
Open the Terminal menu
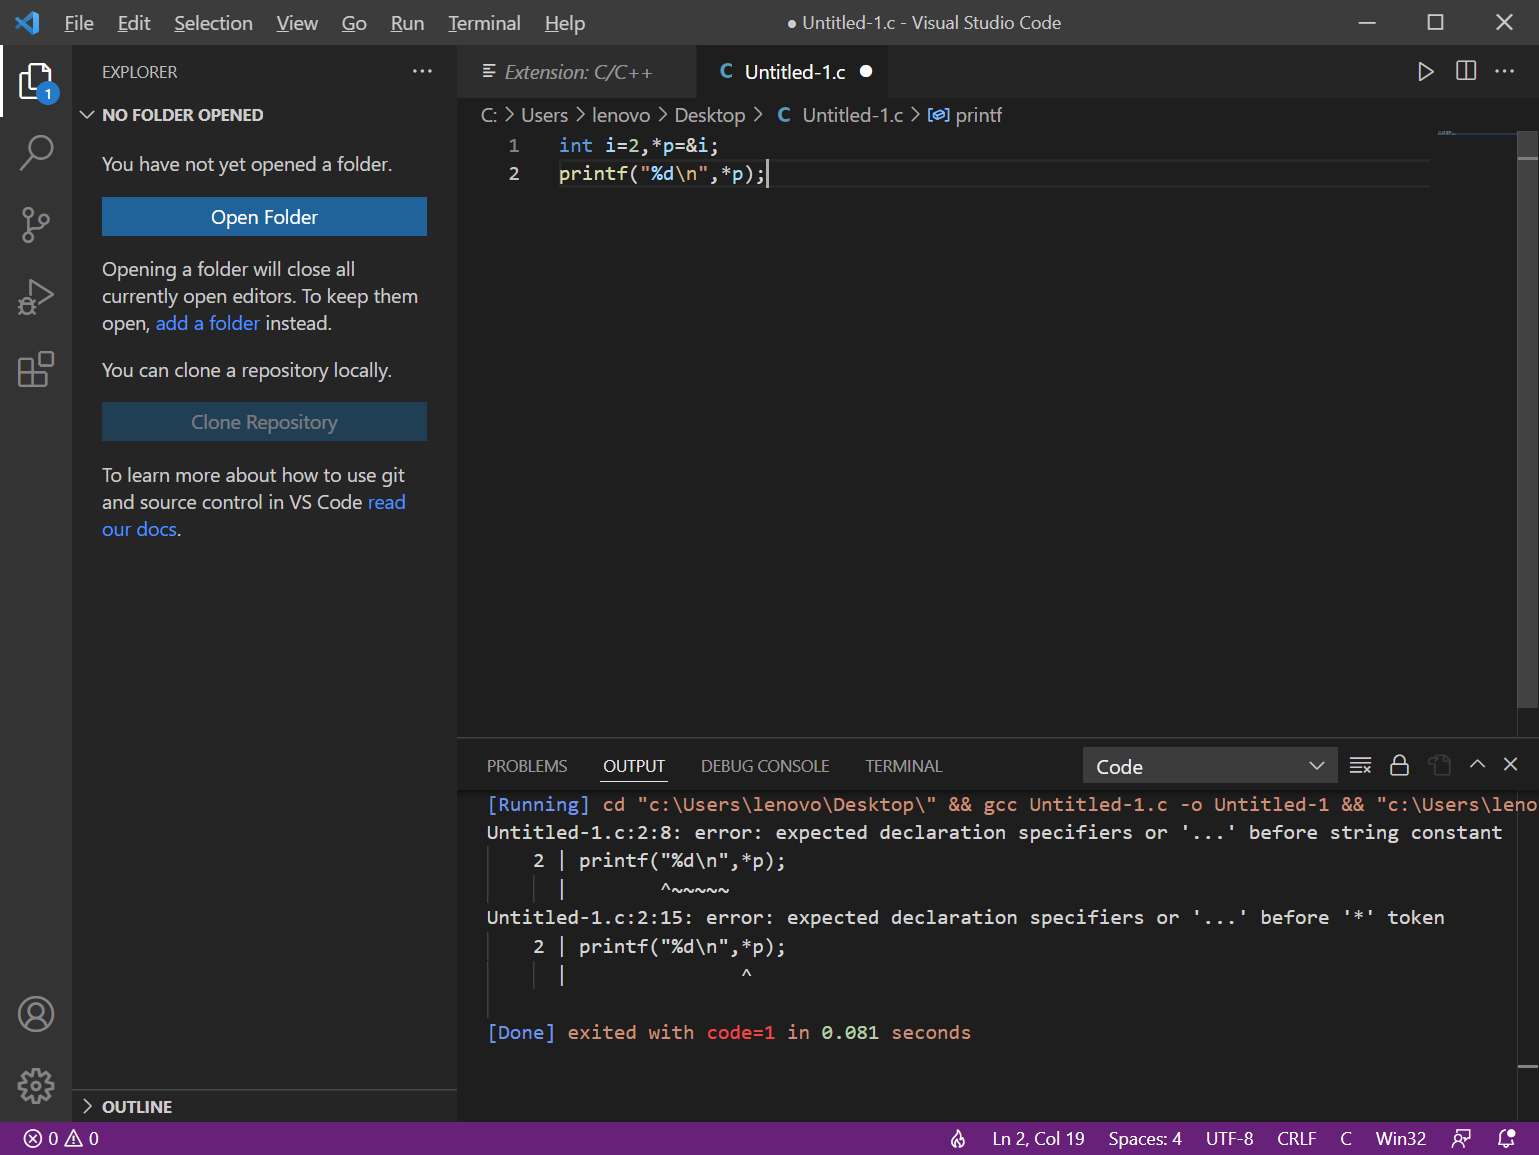(484, 23)
